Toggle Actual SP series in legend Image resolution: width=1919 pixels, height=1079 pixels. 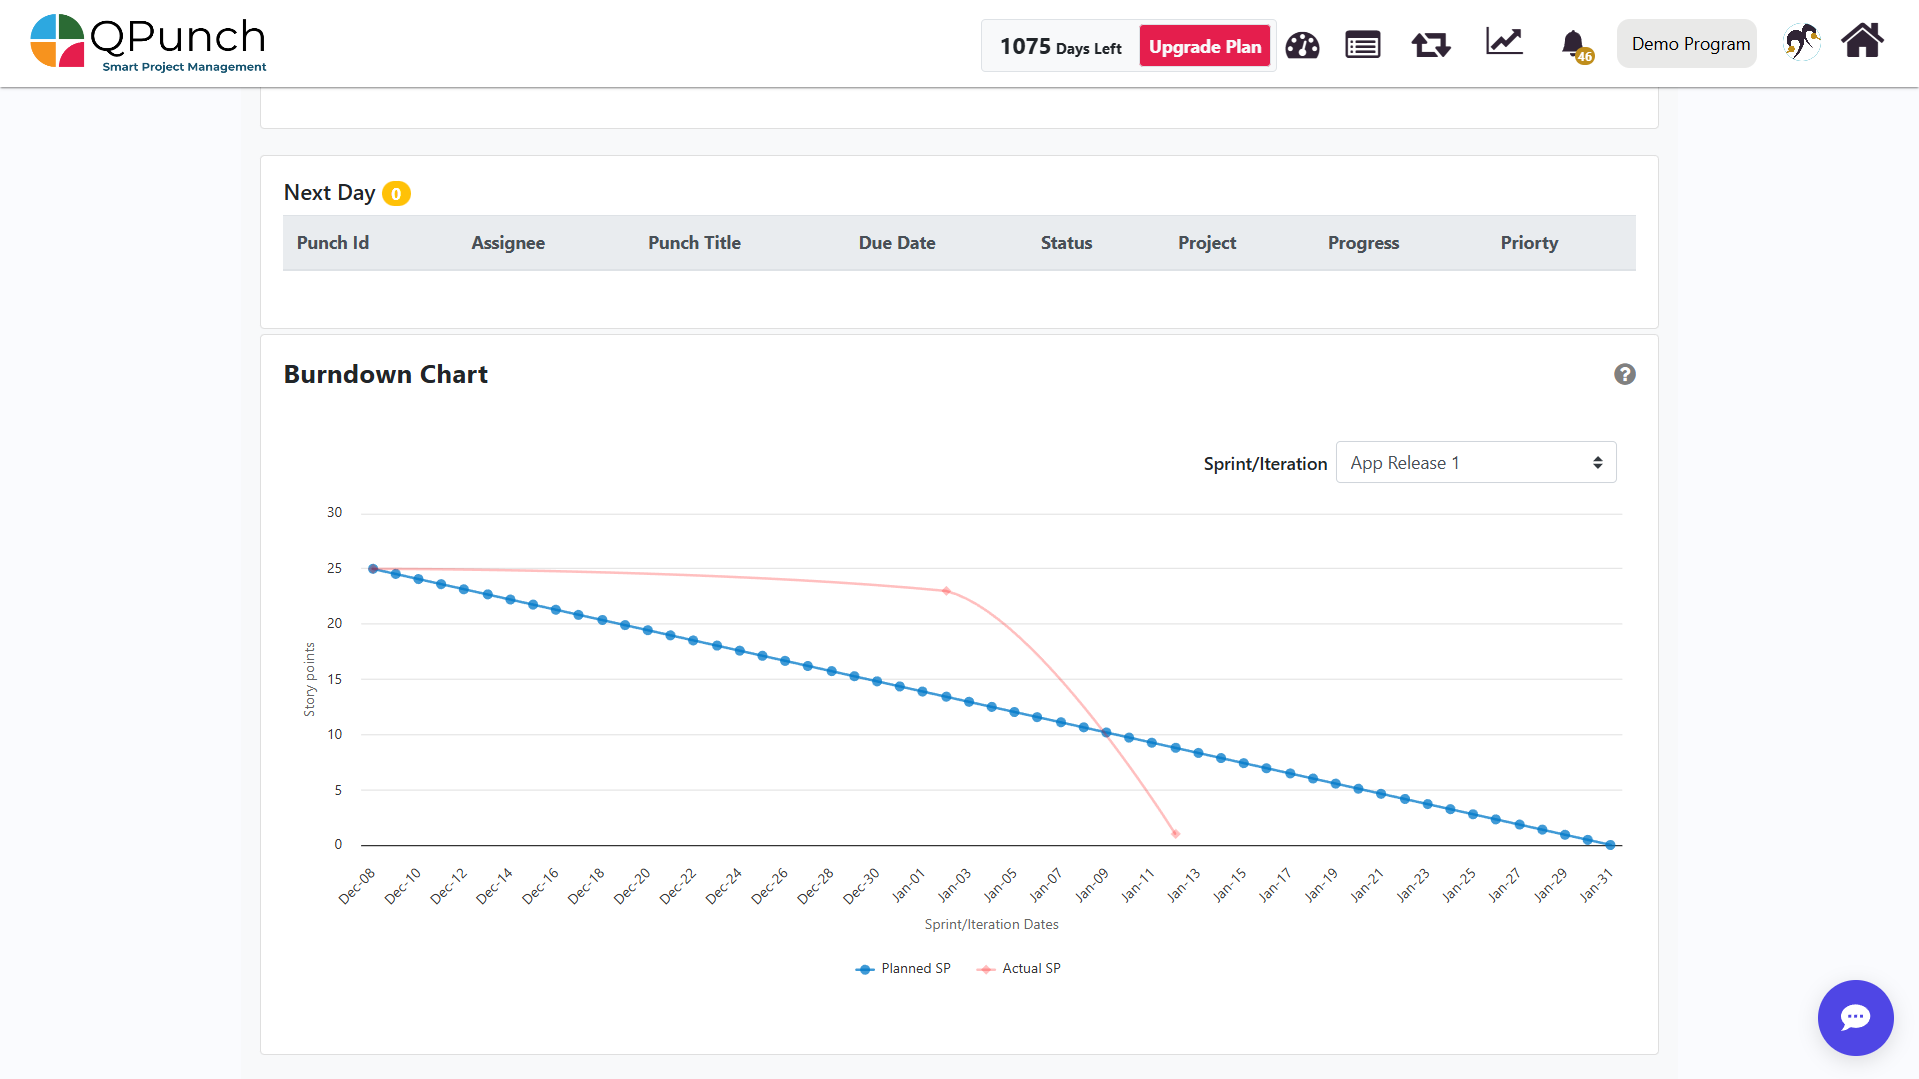(x=1020, y=968)
